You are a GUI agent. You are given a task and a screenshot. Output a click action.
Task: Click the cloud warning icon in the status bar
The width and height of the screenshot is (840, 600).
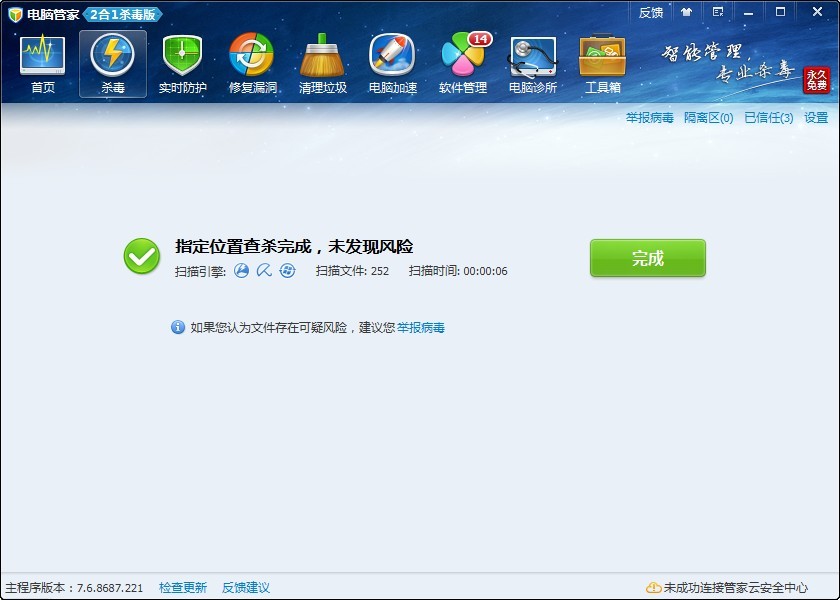(x=653, y=588)
